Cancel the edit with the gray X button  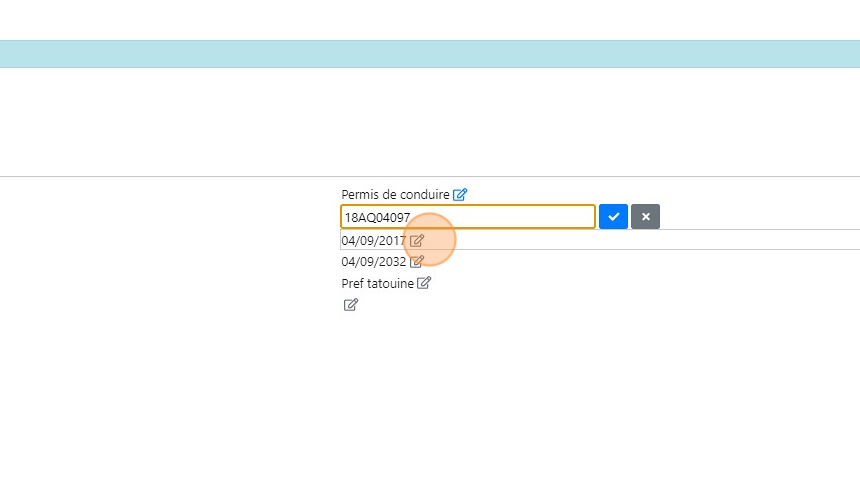(646, 217)
